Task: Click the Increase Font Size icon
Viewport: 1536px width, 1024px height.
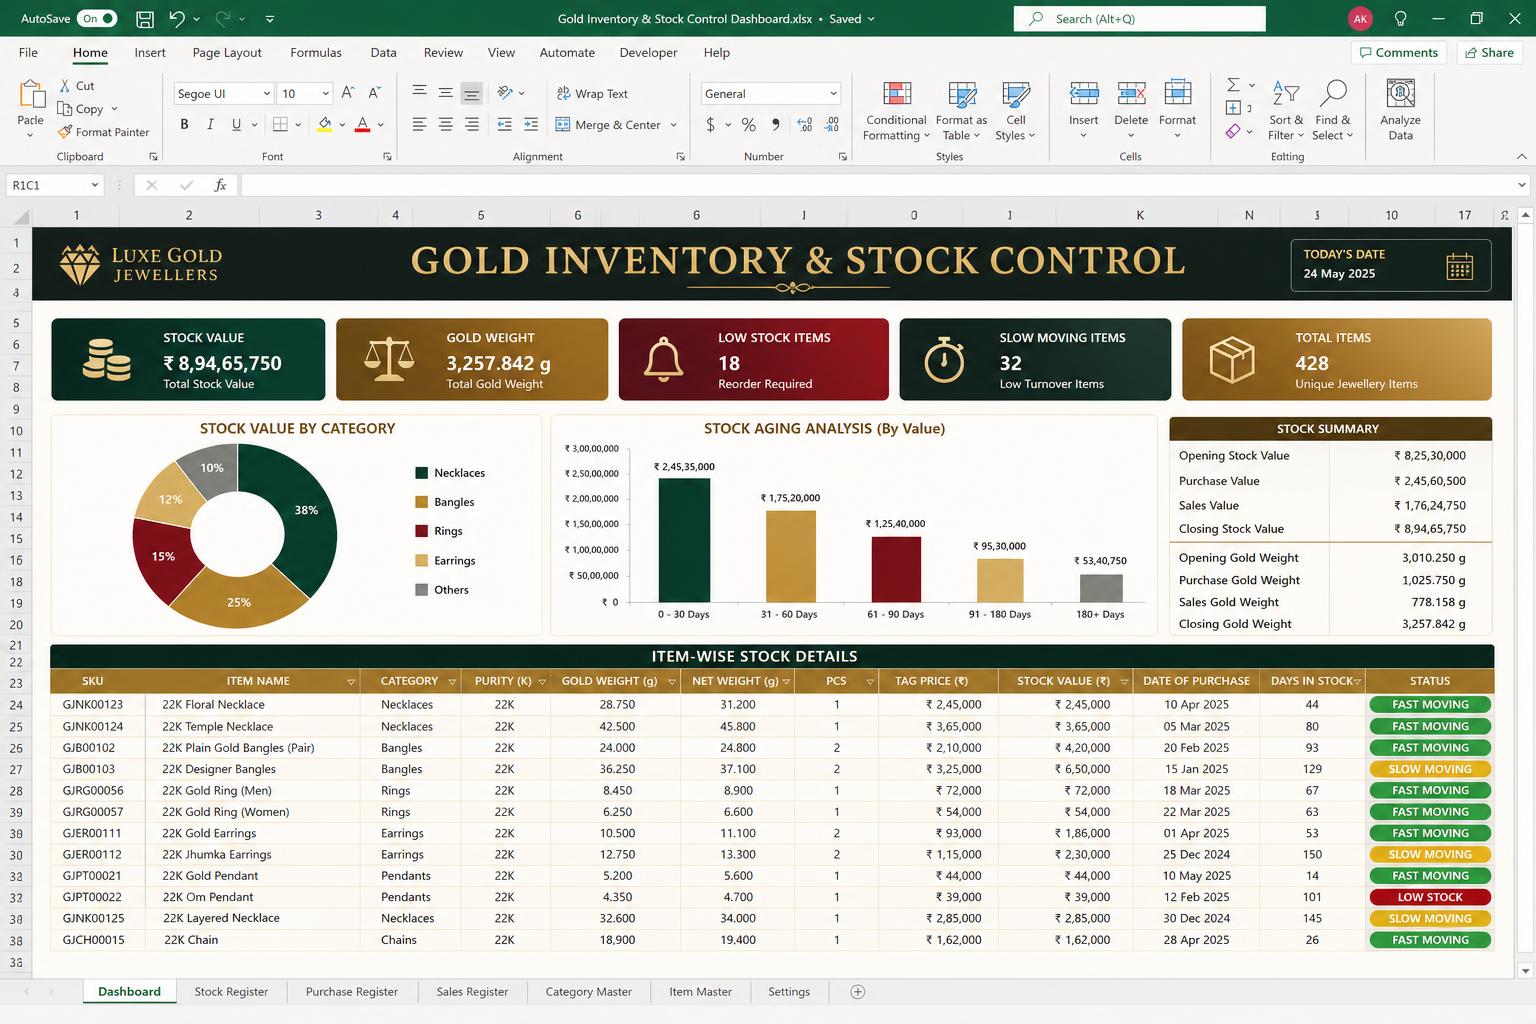Action: pyautogui.click(x=348, y=93)
